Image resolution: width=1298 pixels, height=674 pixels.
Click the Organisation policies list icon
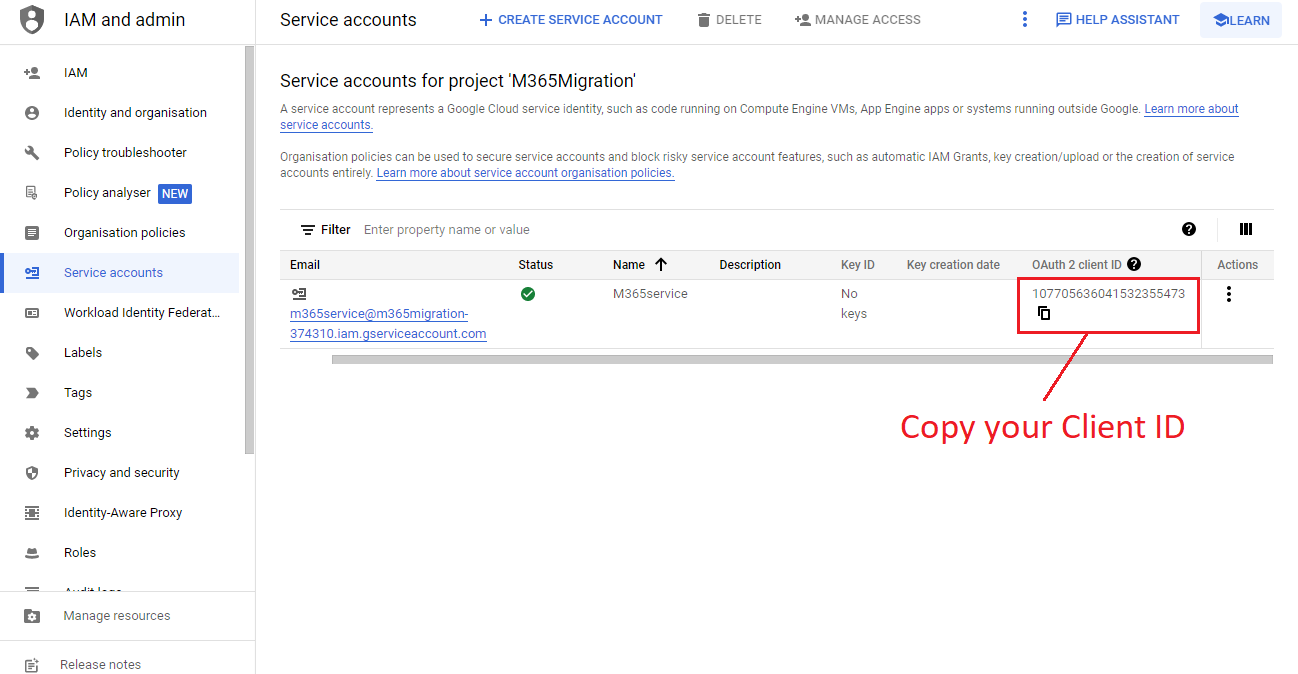click(32, 233)
